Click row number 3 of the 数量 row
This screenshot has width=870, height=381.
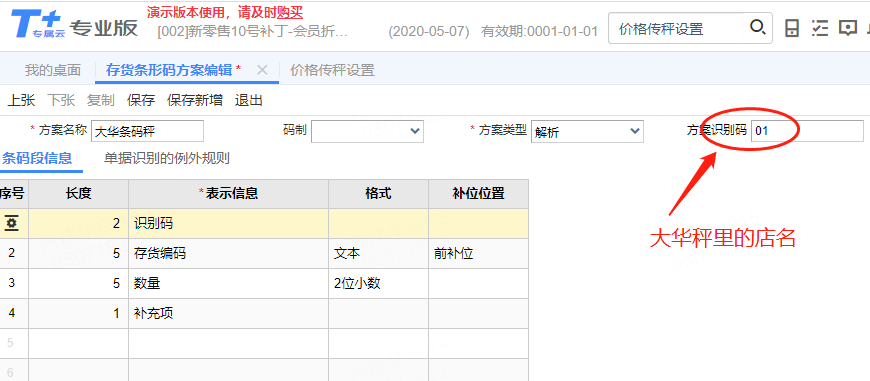point(12,283)
